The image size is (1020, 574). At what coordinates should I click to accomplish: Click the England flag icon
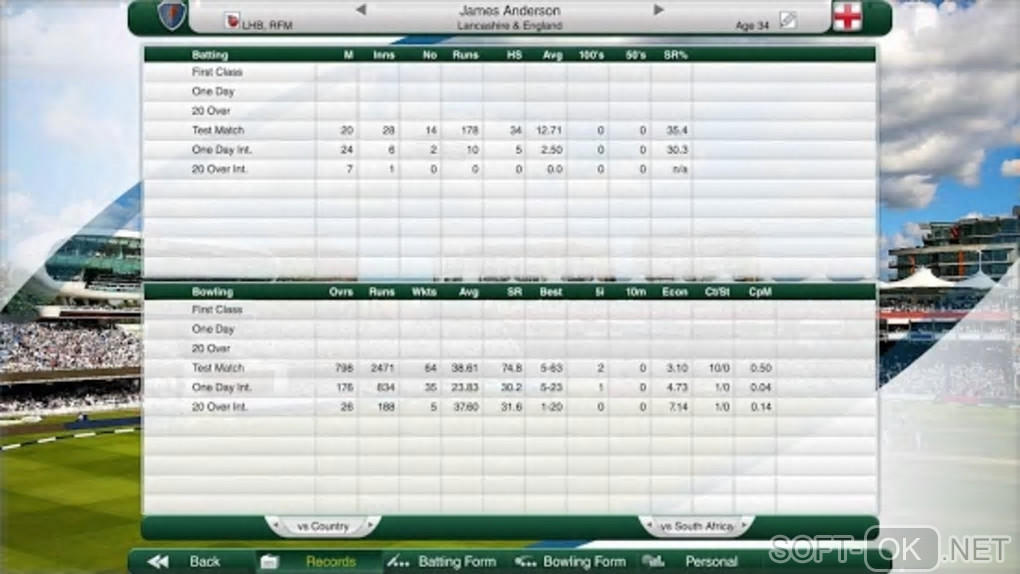click(x=847, y=17)
